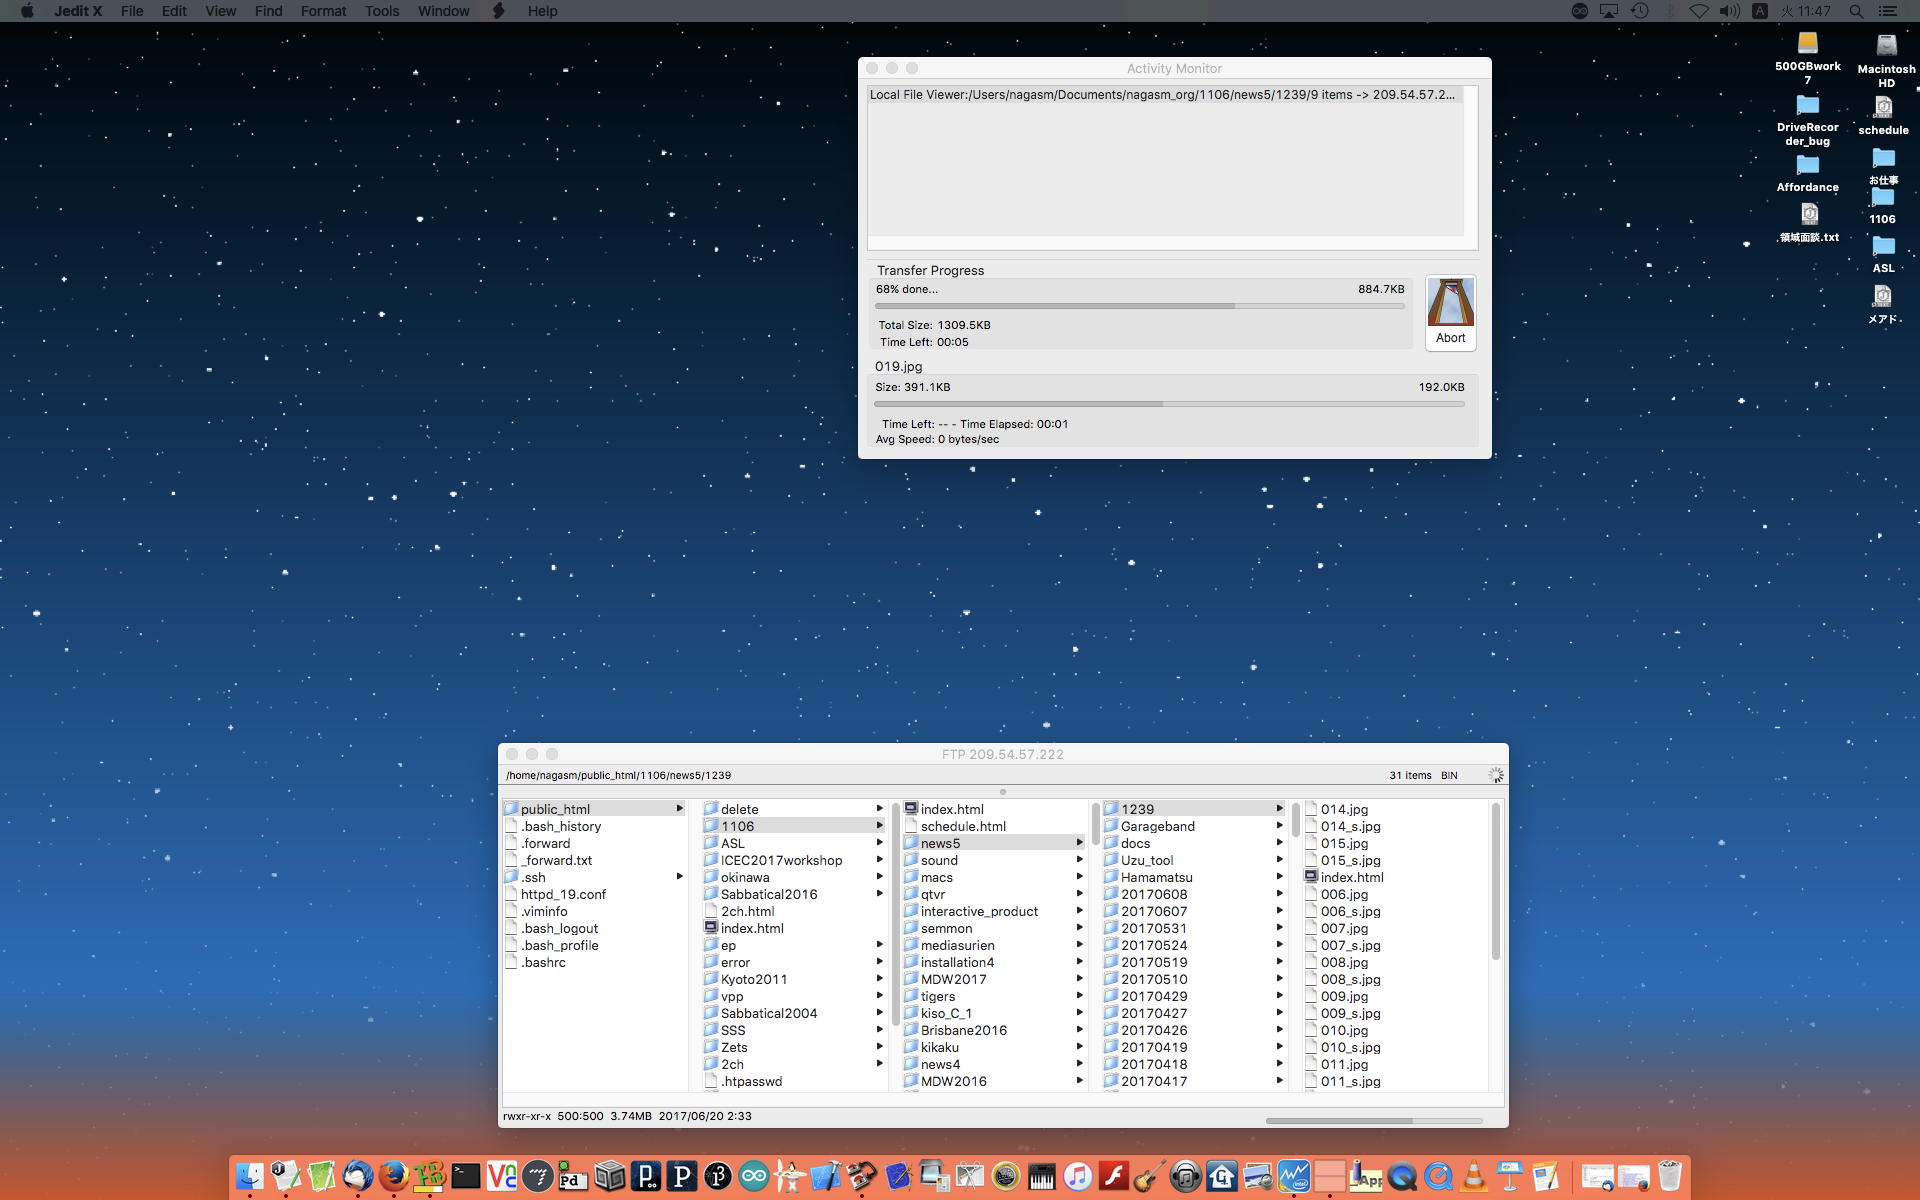Open iTunes from the dock

click(1077, 1176)
